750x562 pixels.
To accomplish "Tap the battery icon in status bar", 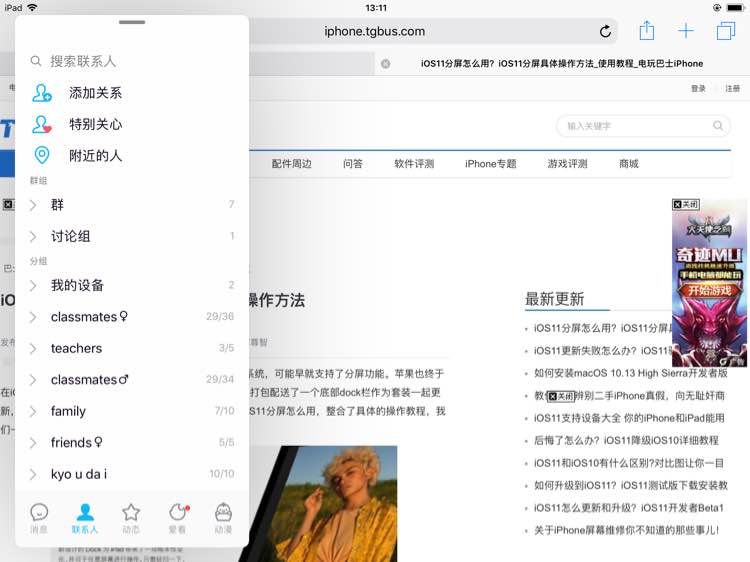I will [x=736, y=8].
